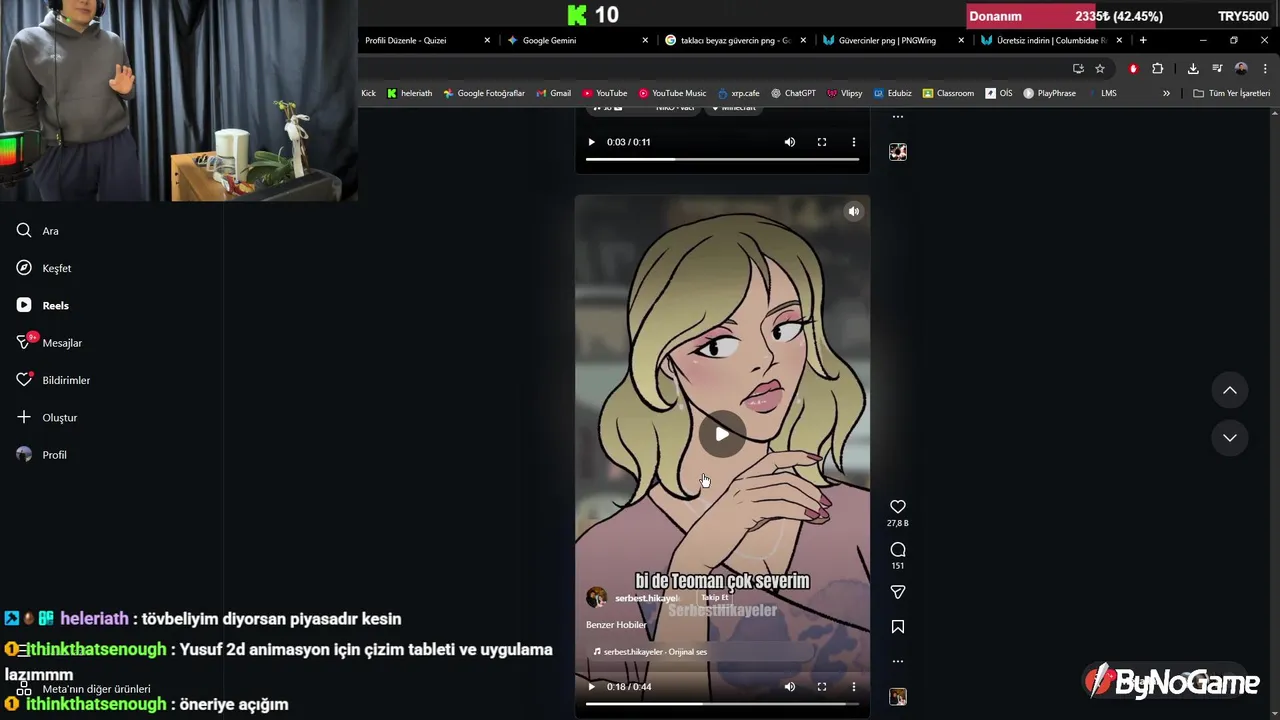Bookmark this page with star icon

pyautogui.click(x=1100, y=68)
